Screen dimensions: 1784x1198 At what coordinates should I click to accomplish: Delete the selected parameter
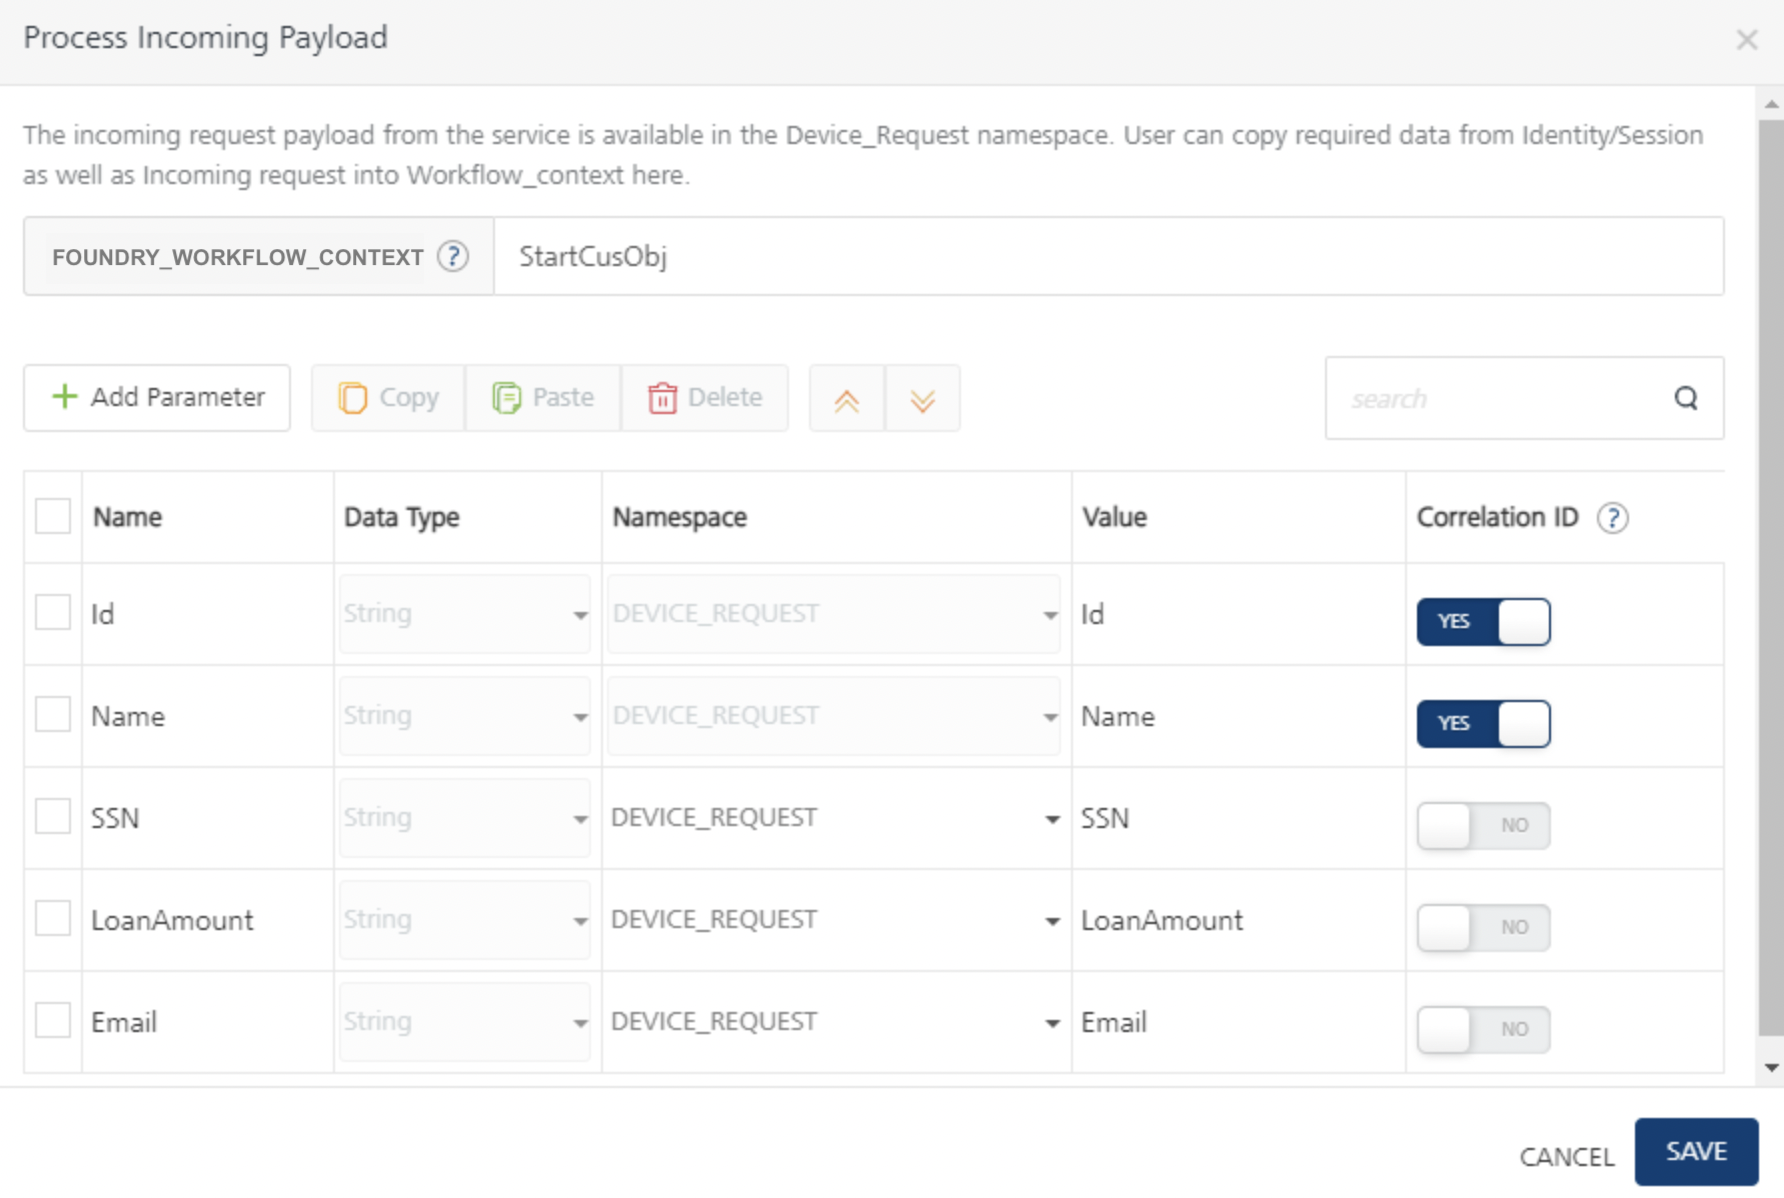705,398
